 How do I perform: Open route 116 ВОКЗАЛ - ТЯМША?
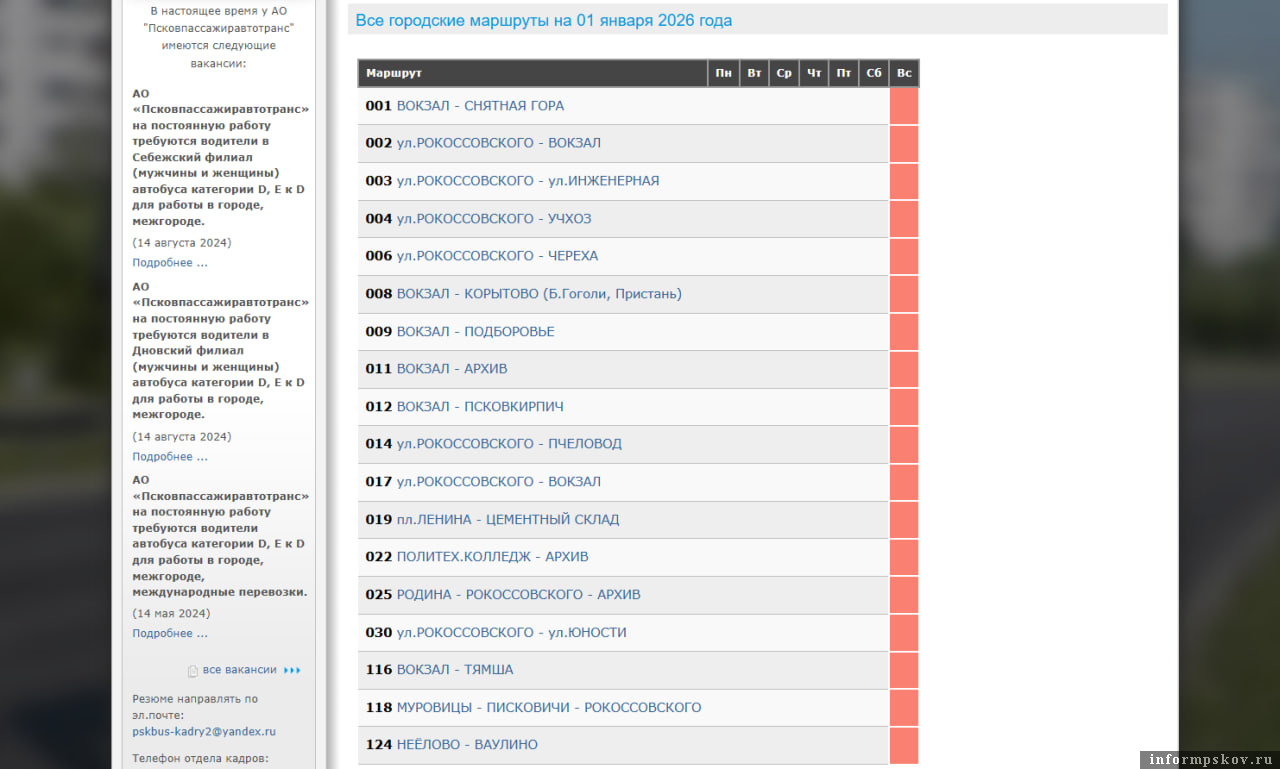click(x=455, y=670)
